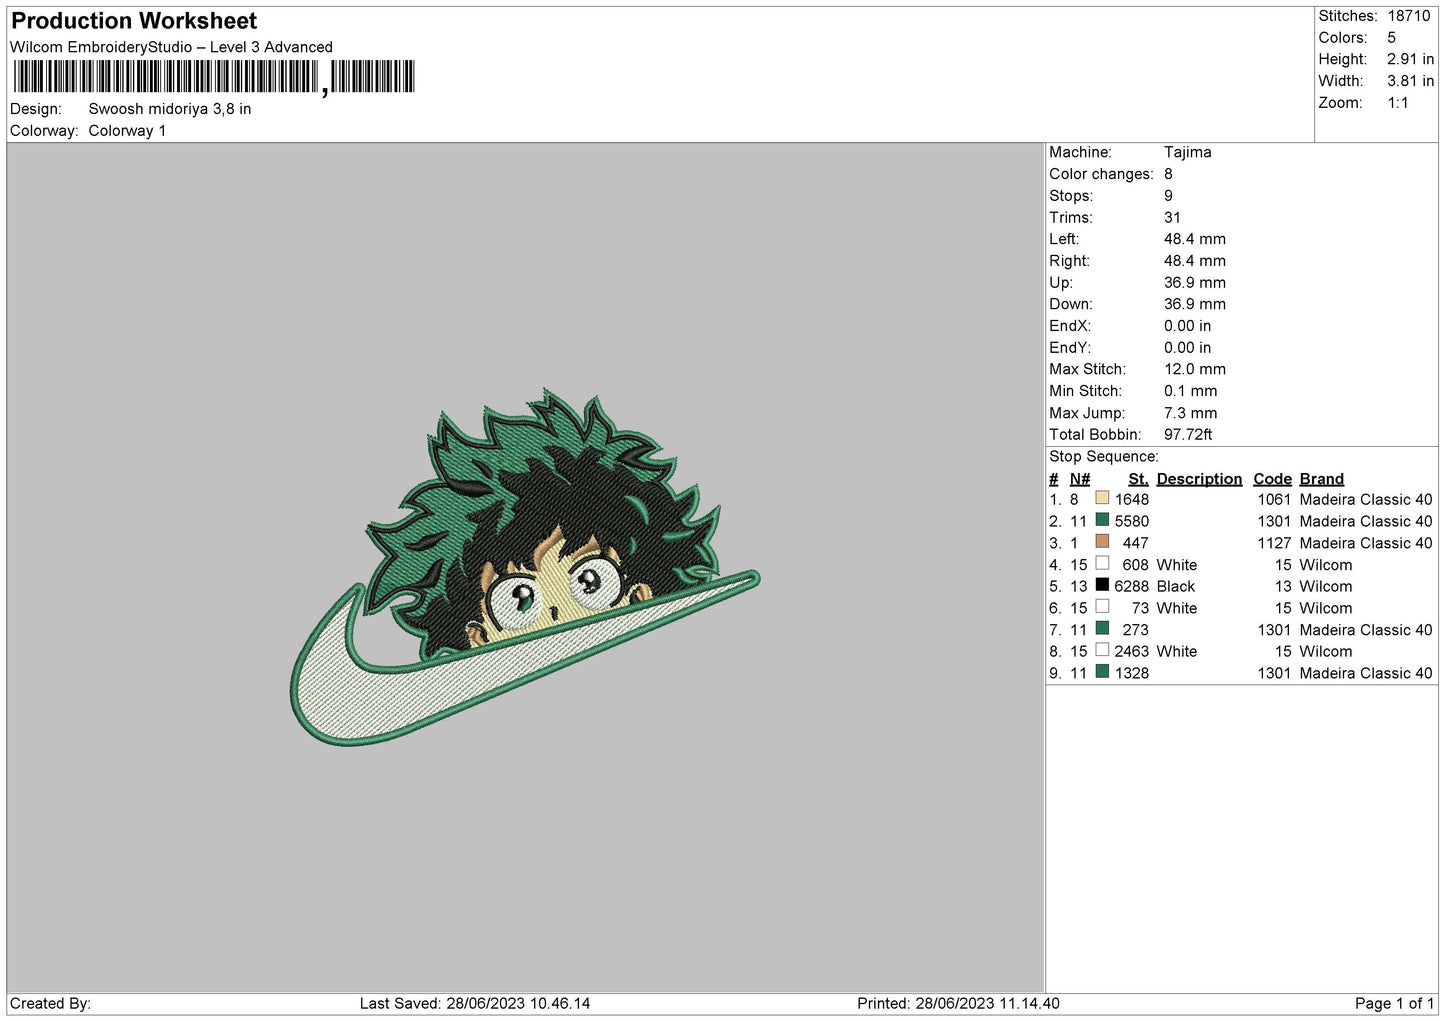Click the green swatch in stop 9
This screenshot has height=1021, width=1445.
[1102, 672]
